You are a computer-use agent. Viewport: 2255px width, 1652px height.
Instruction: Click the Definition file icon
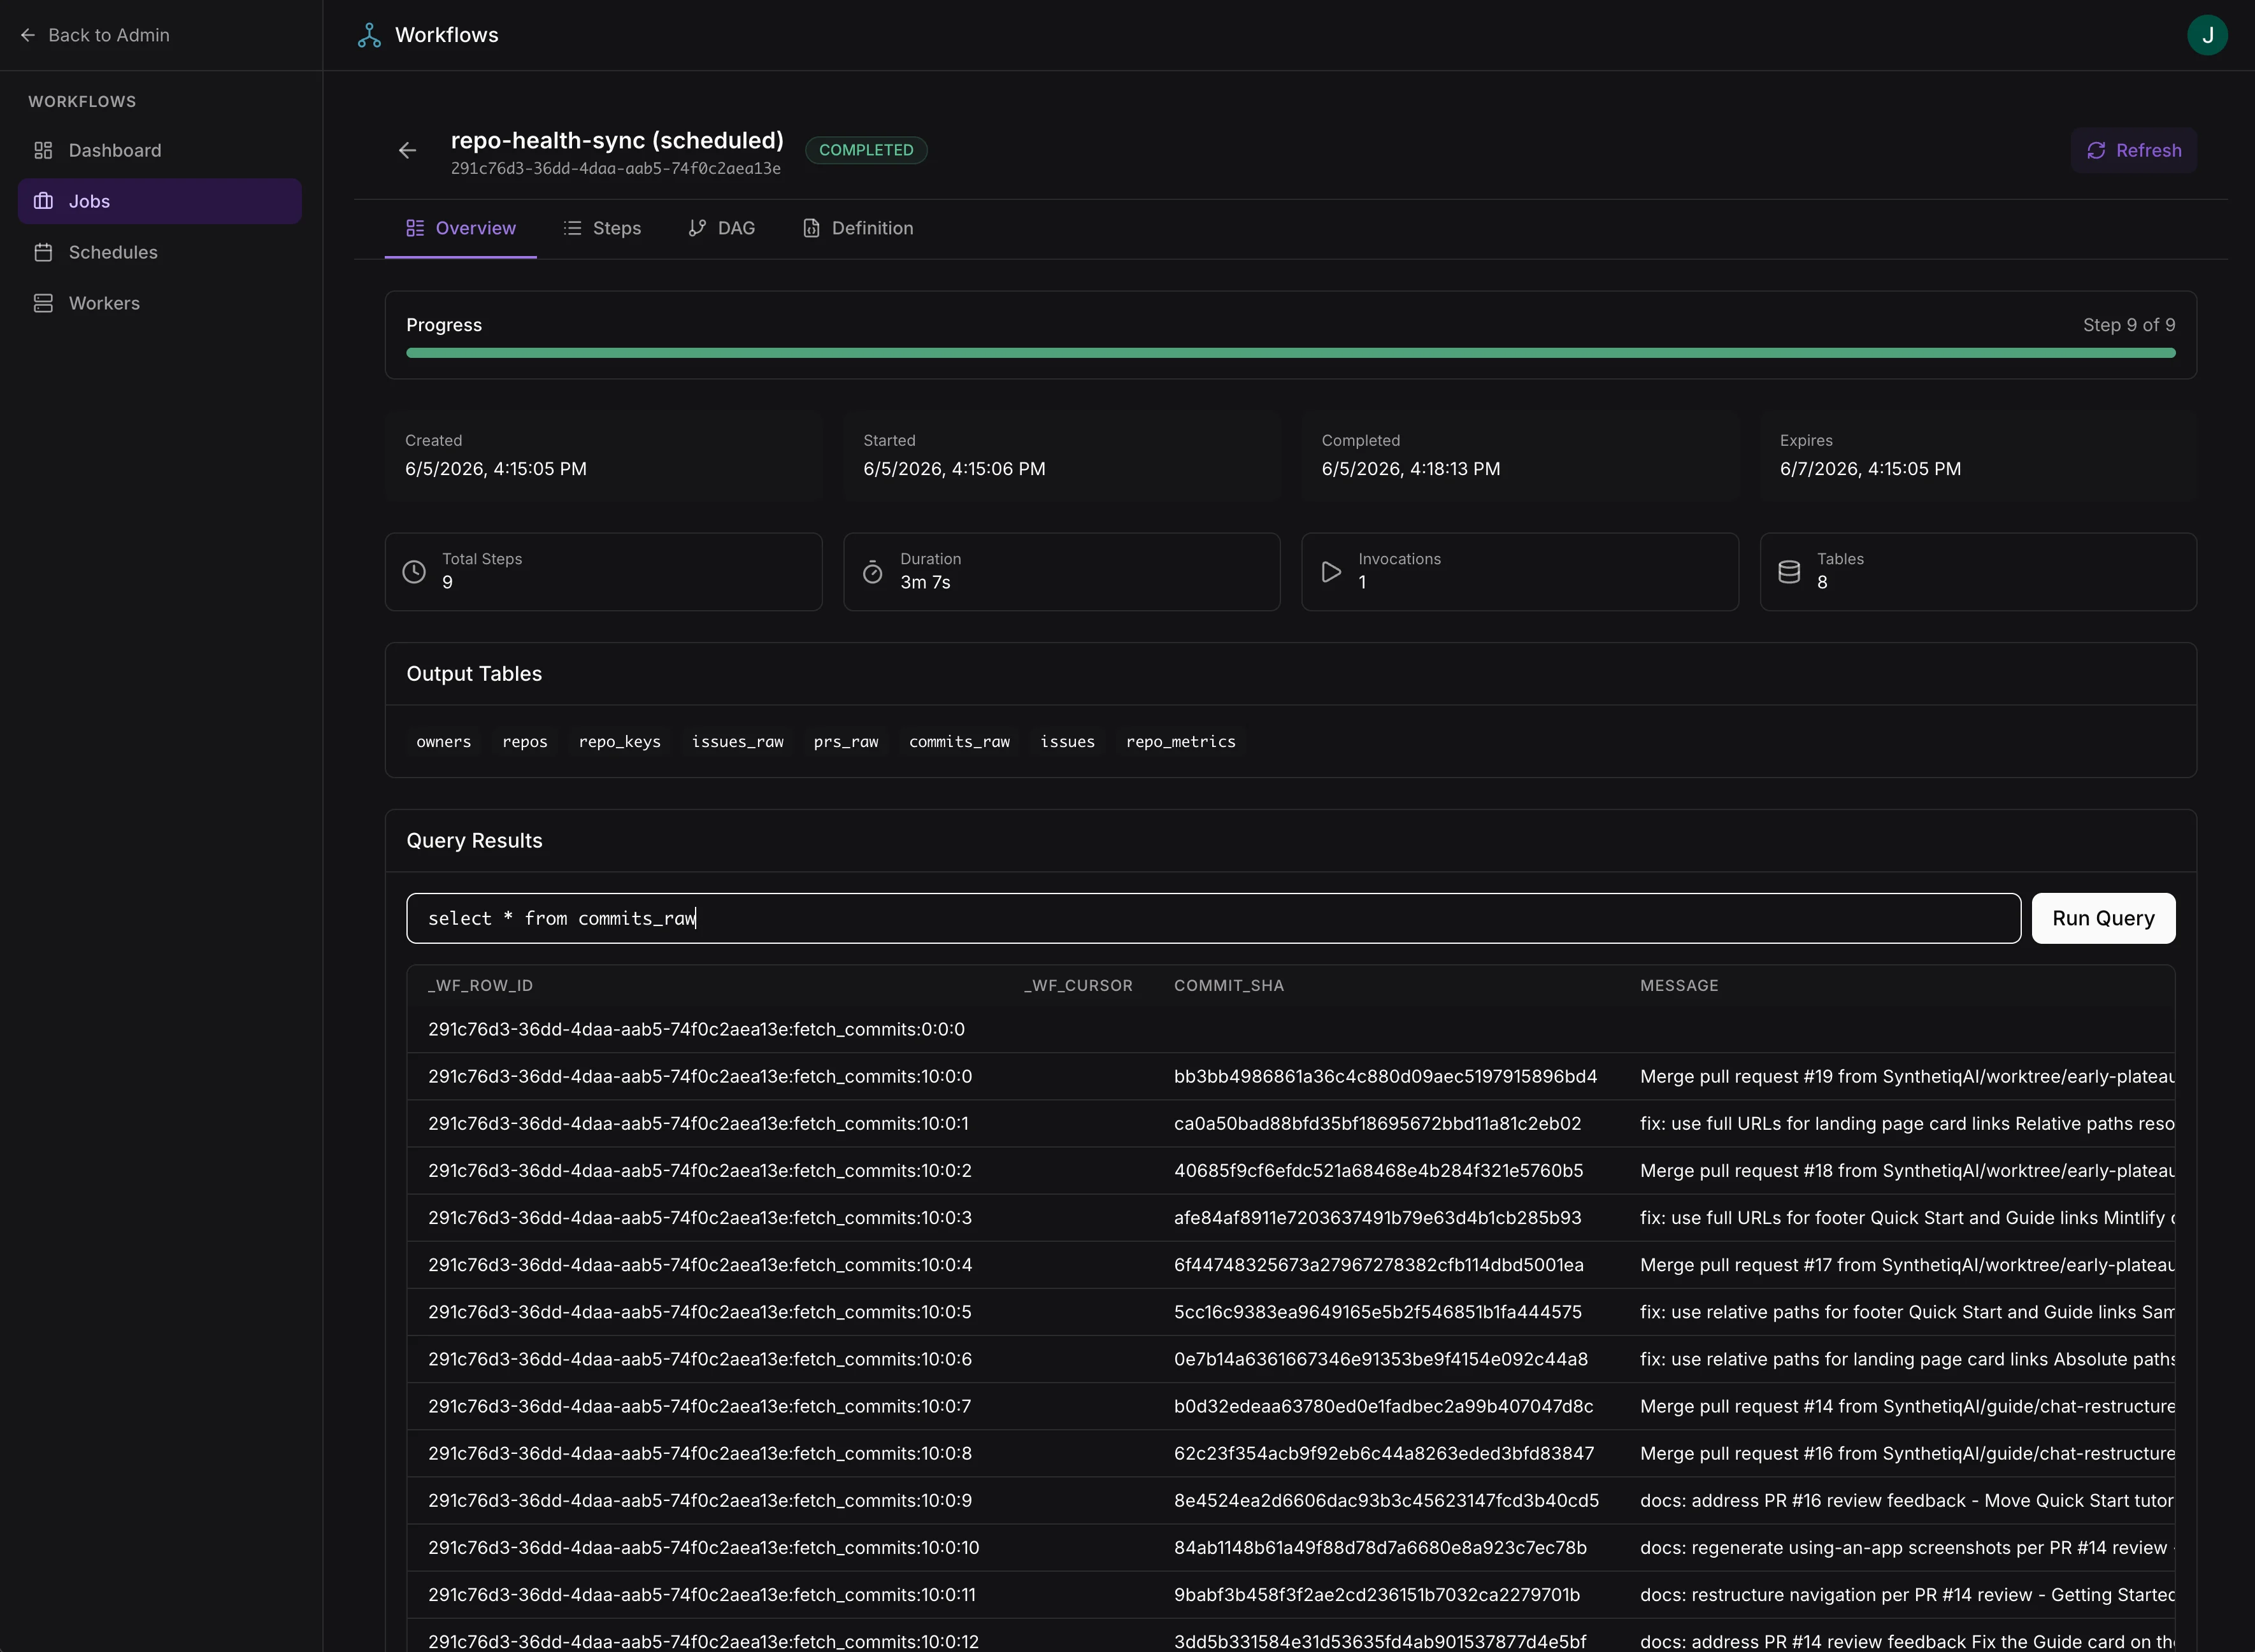pos(811,228)
